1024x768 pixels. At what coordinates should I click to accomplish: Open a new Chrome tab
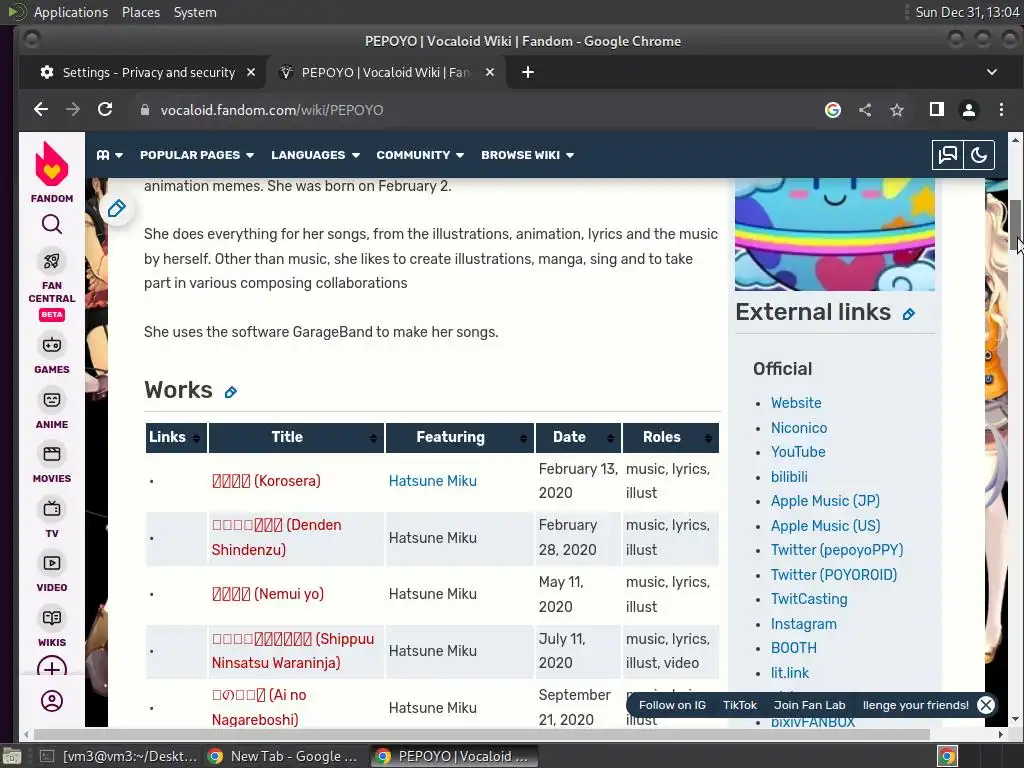point(528,72)
